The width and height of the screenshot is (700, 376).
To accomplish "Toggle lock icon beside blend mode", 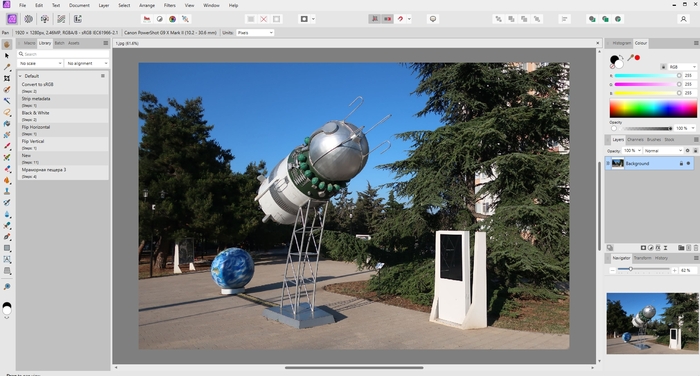I will (695, 150).
